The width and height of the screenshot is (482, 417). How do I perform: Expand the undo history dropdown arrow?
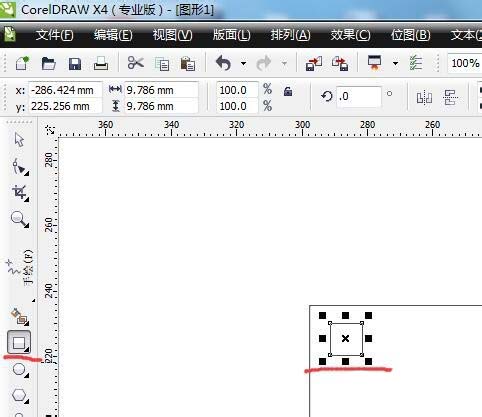(244, 63)
